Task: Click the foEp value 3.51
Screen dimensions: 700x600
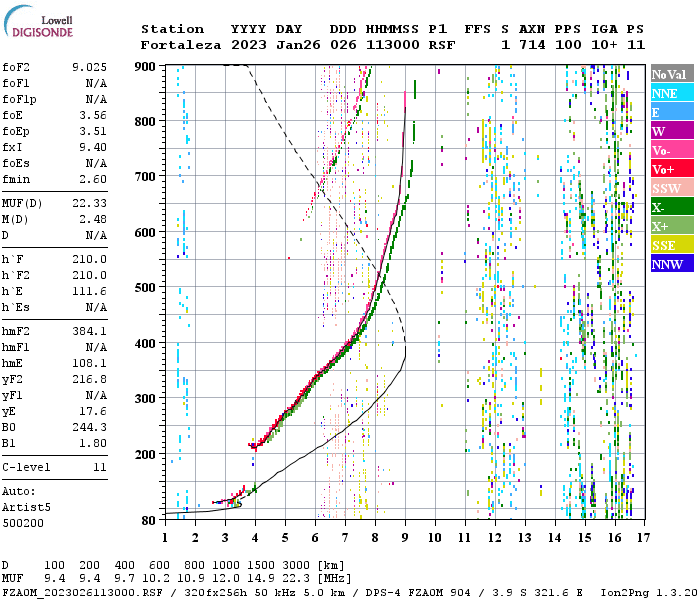Action: click(93, 131)
